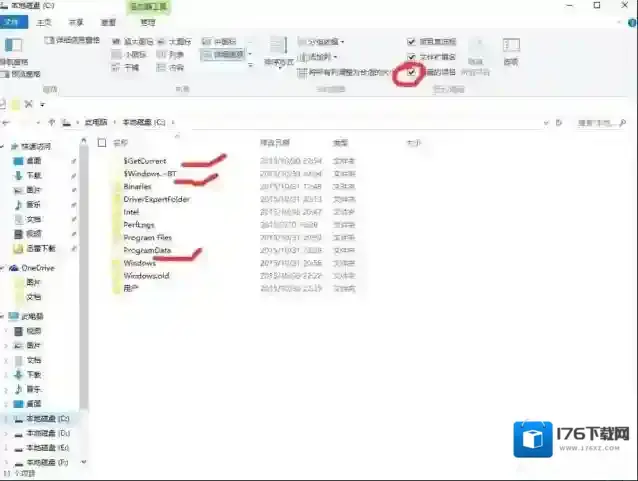This screenshot has width=638, height=481.
Task: Collapse the Quick access (快速访问) tree node
Action: (x=2, y=146)
